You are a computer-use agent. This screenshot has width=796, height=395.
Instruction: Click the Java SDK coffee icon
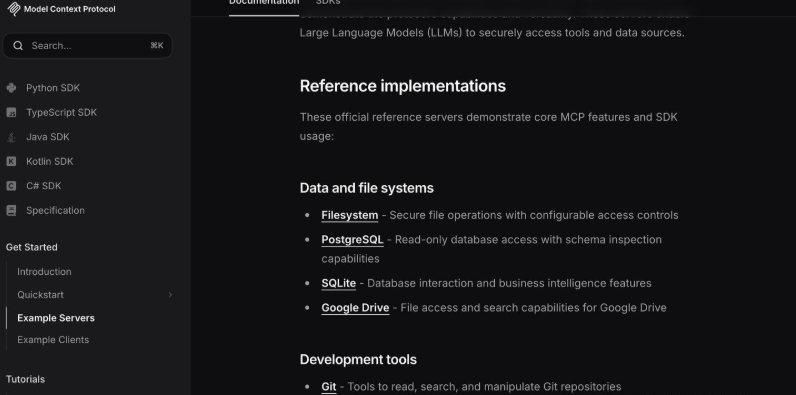click(x=11, y=137)
